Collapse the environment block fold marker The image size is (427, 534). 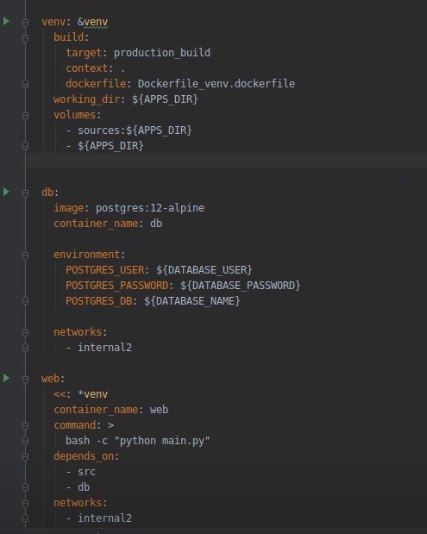click(x=25, y=255)
